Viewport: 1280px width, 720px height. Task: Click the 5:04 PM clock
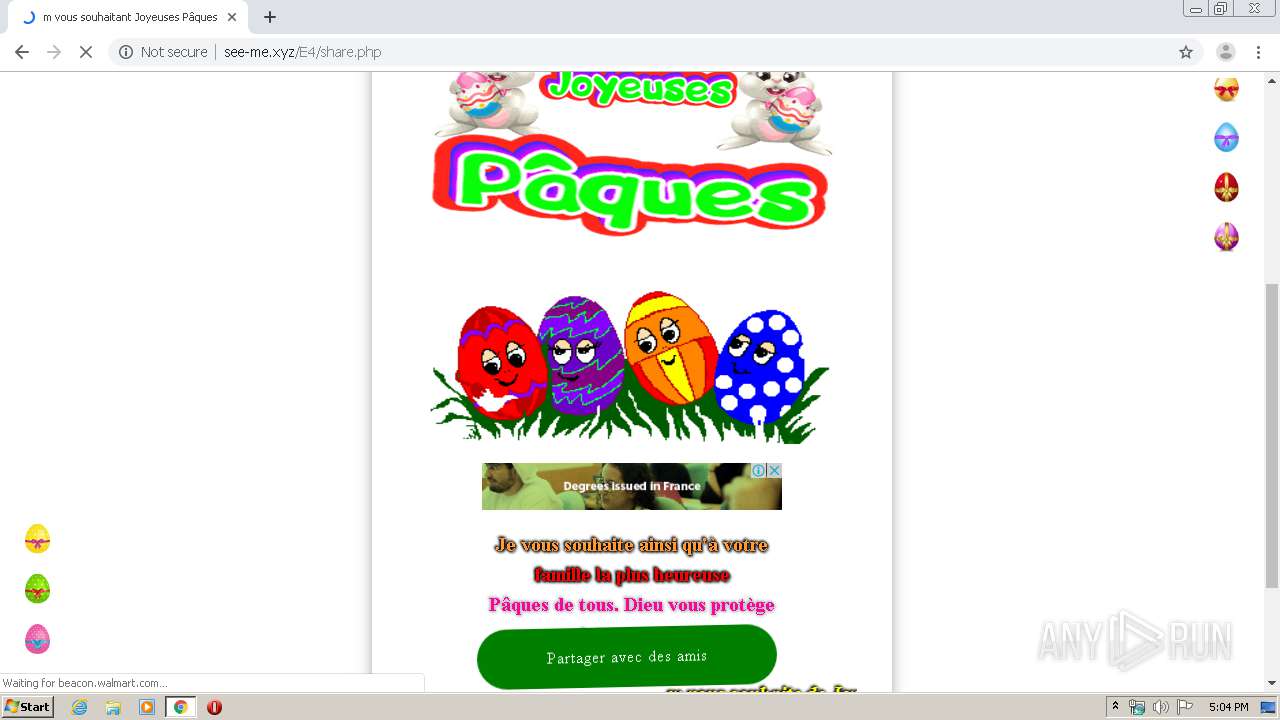click(1228, 707)
